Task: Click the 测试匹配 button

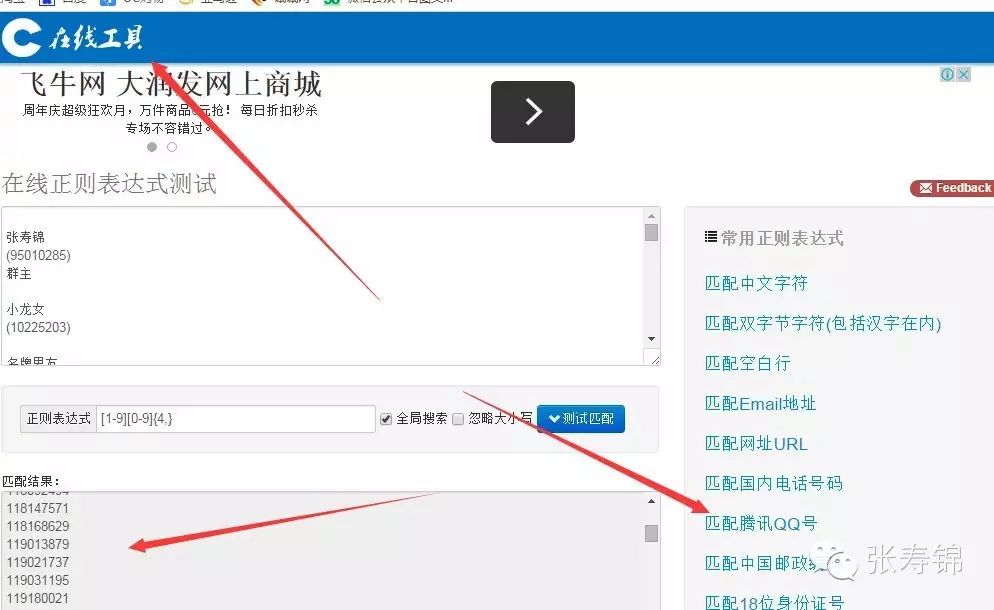Action: point(581,418)
